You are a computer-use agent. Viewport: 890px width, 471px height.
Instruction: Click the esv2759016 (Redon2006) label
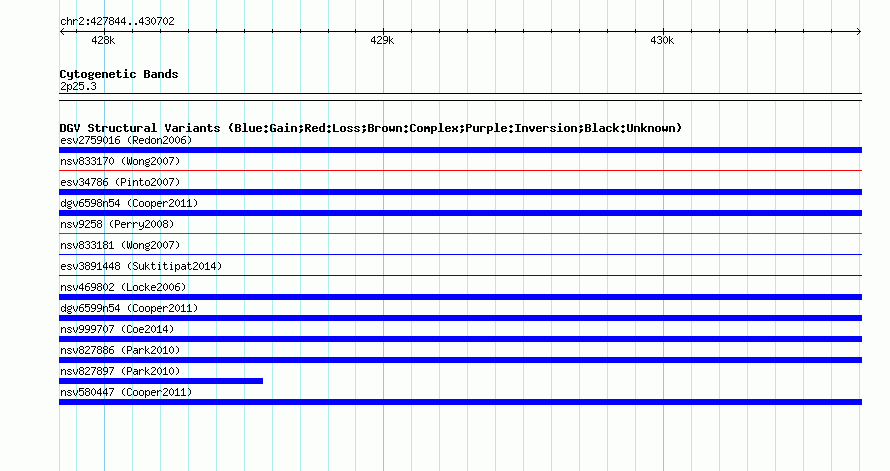point(126,140)
